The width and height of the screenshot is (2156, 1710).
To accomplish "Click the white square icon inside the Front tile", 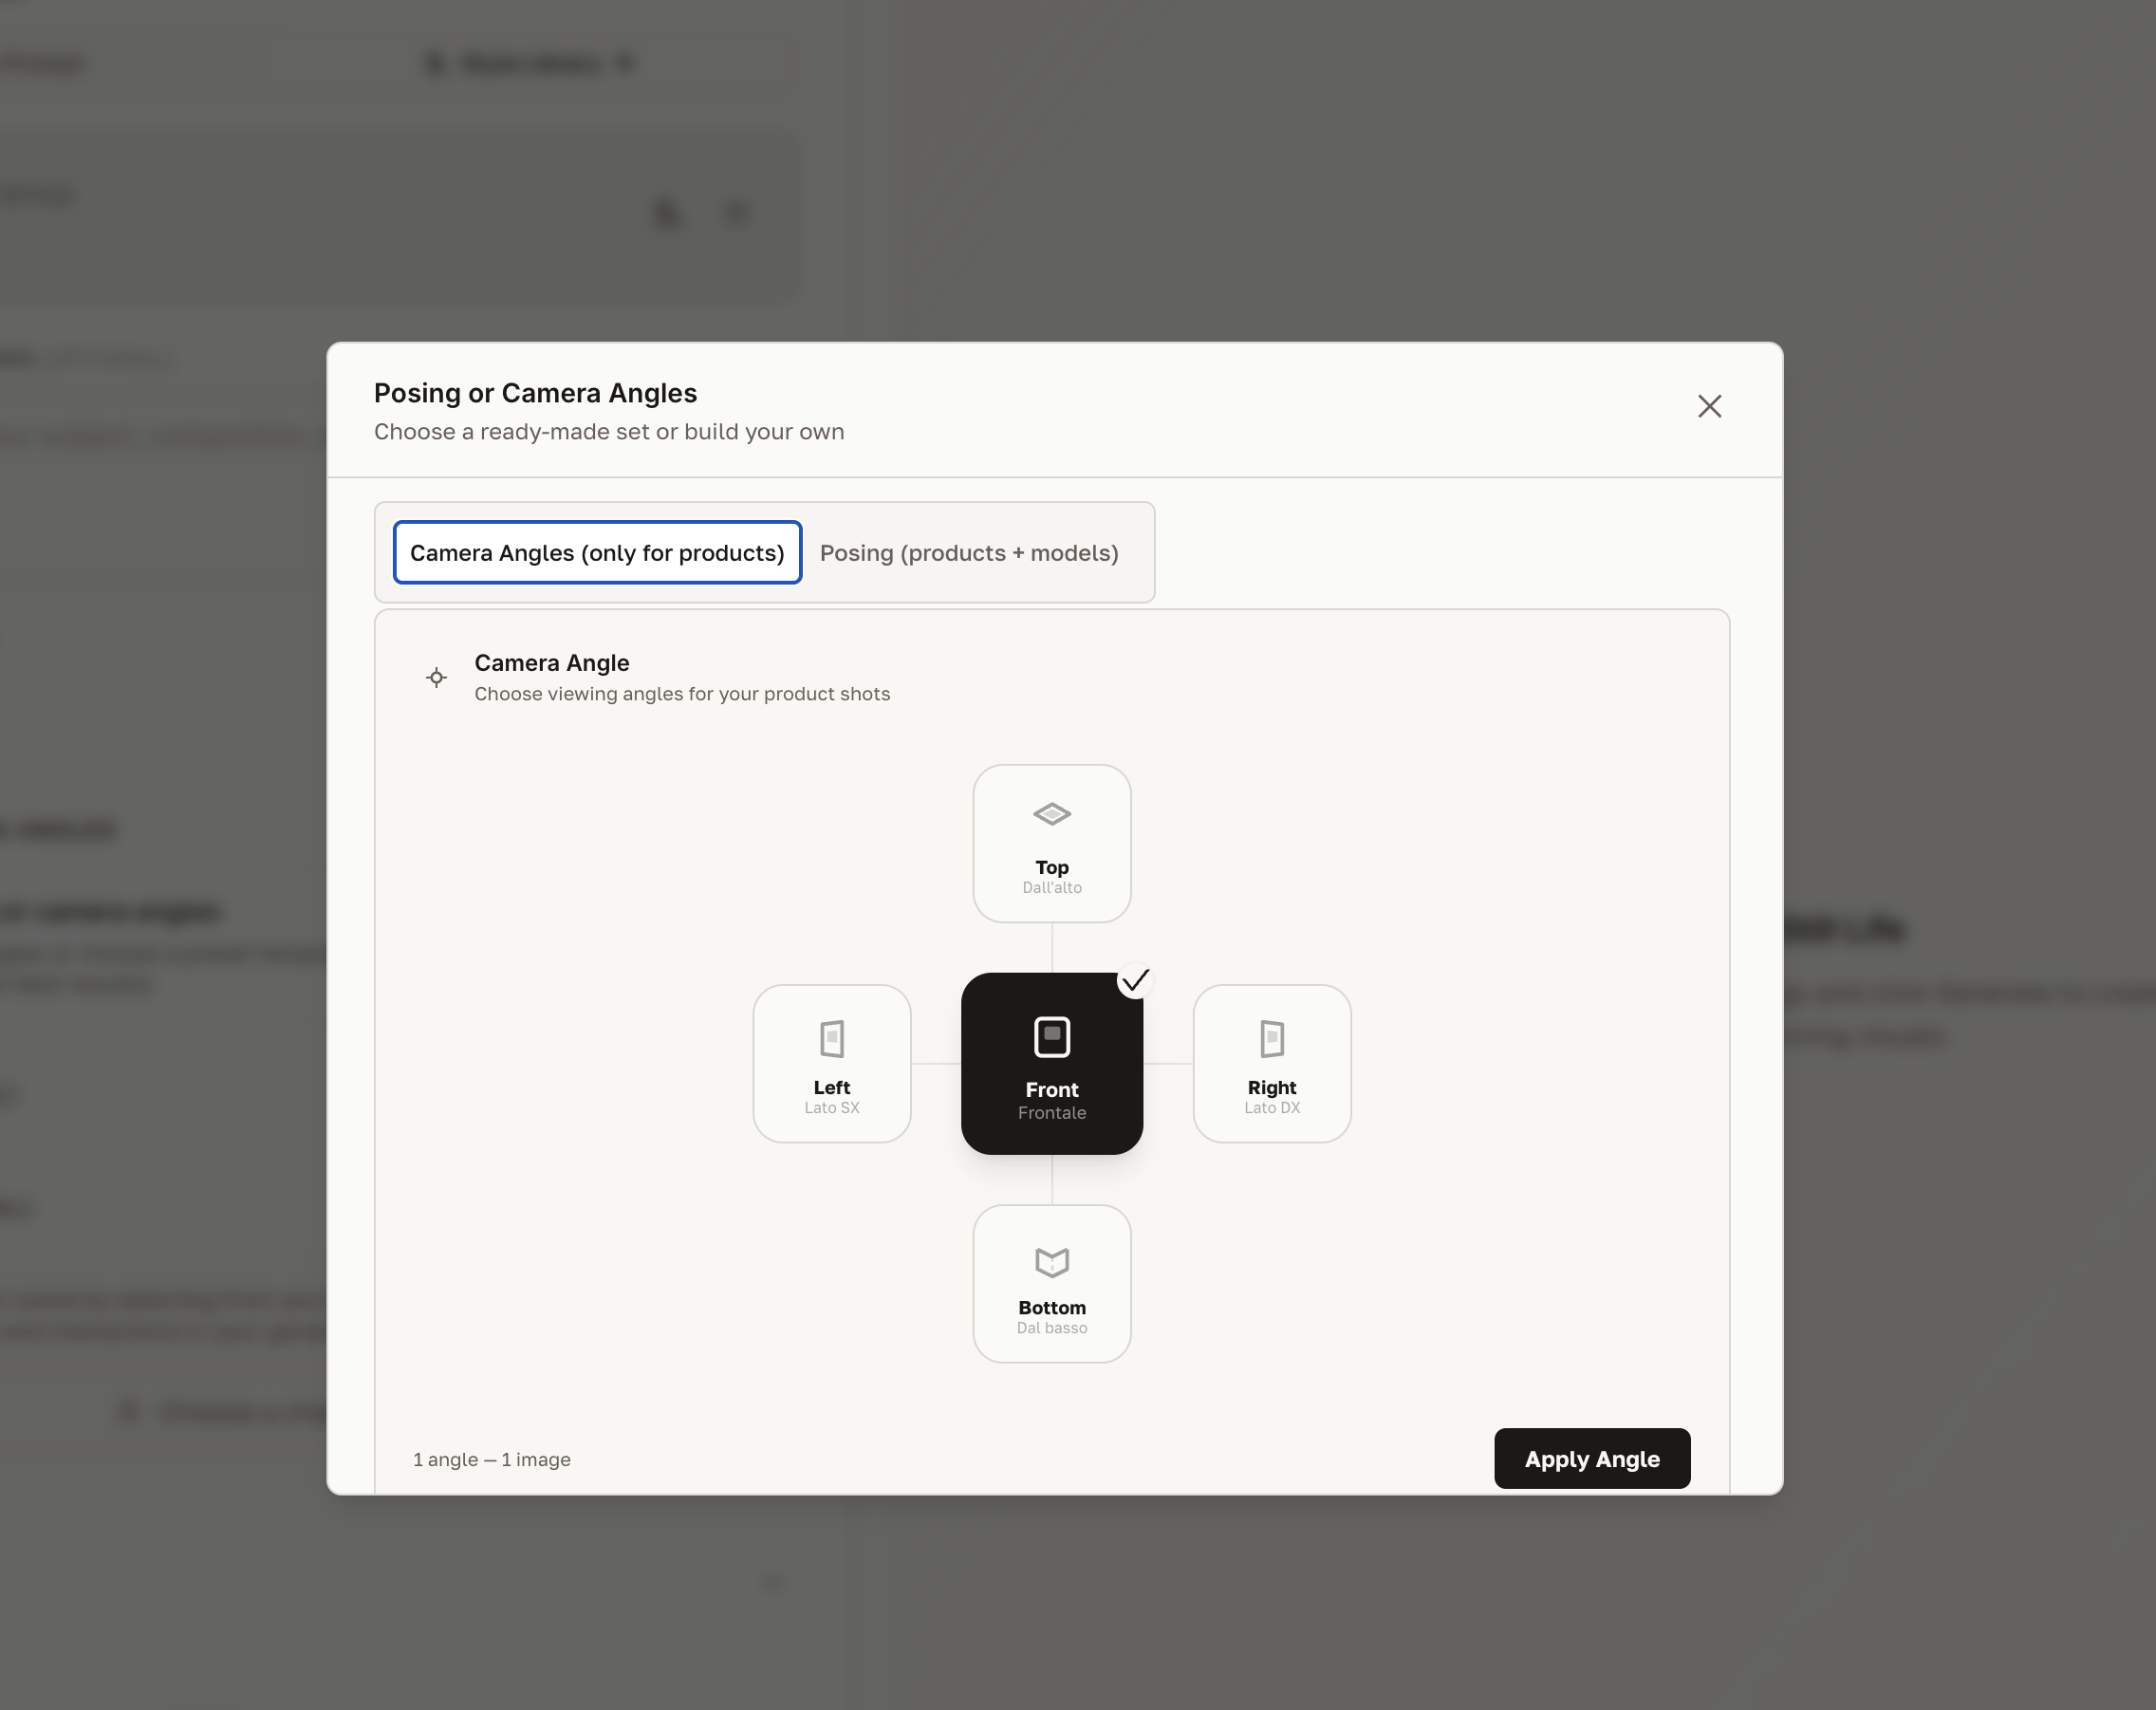I will click(1051, 1036).
